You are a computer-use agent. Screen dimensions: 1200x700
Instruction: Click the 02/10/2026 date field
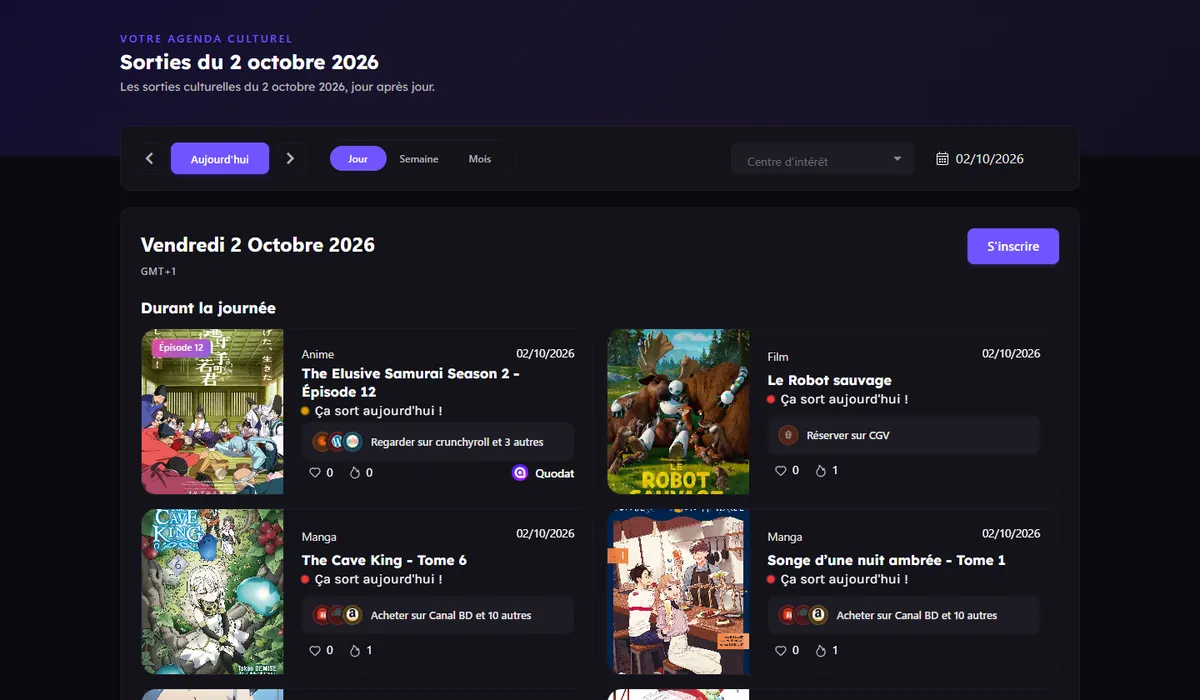coord(990,159)
